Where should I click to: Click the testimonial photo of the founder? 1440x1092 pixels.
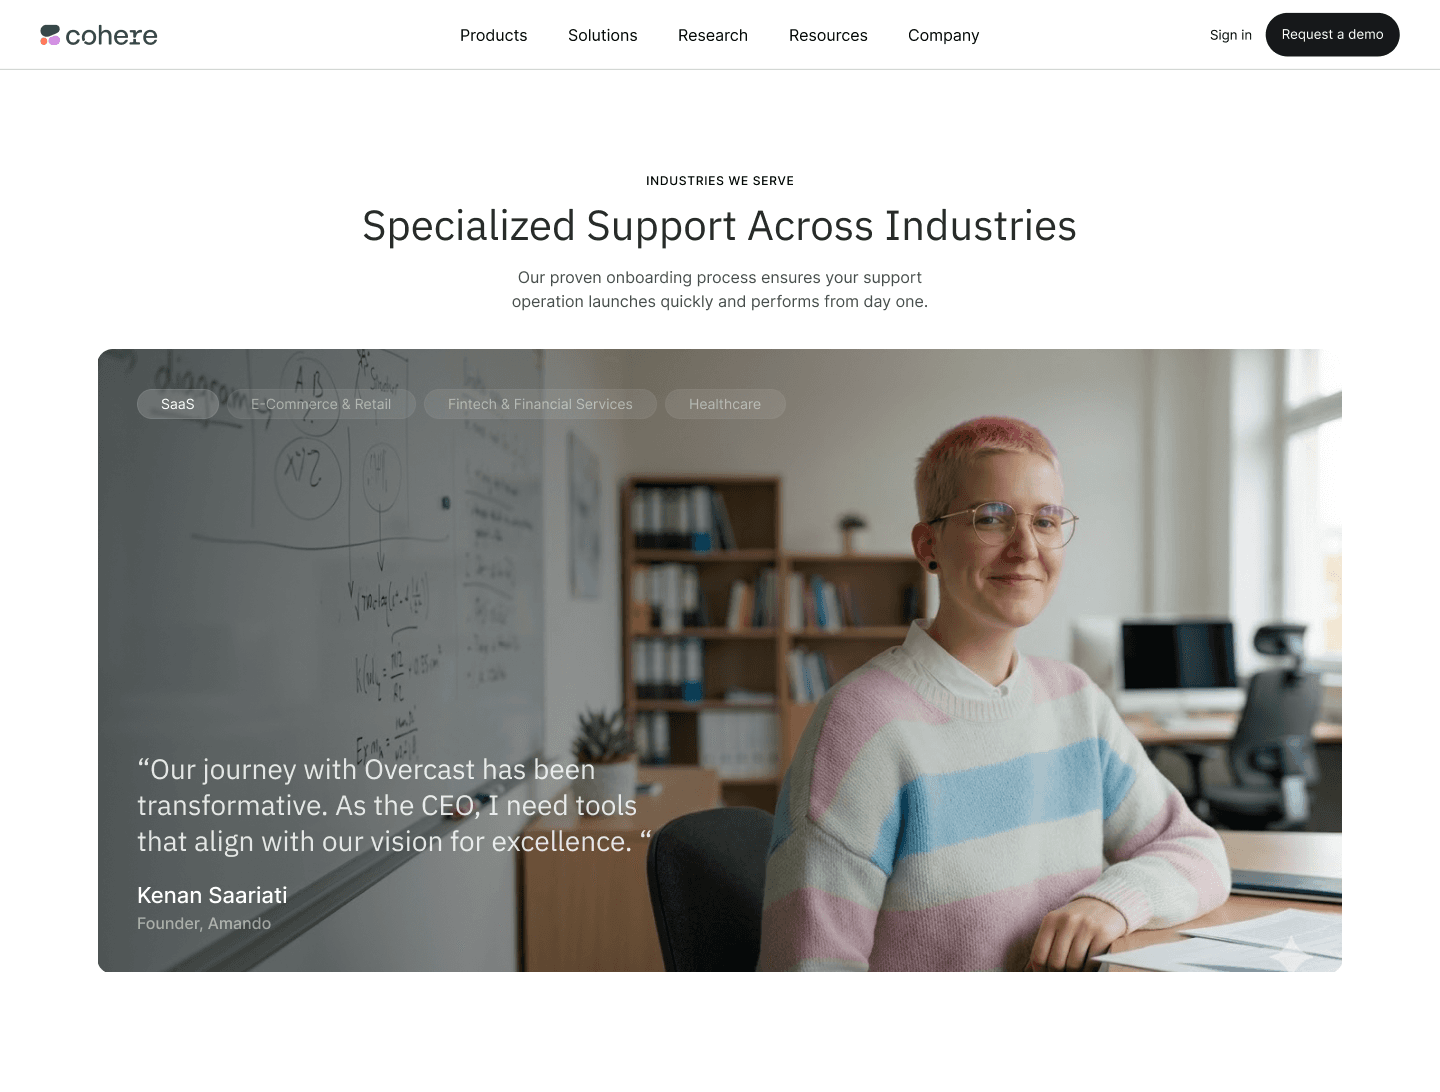point(720,660)
